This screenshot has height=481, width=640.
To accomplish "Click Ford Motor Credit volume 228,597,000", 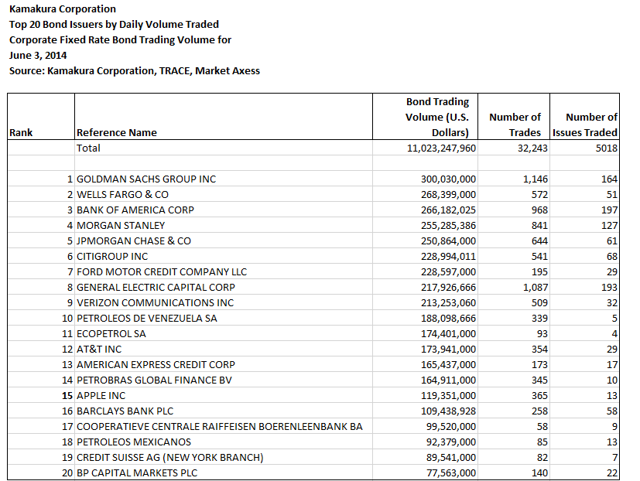I will point(449,272).
